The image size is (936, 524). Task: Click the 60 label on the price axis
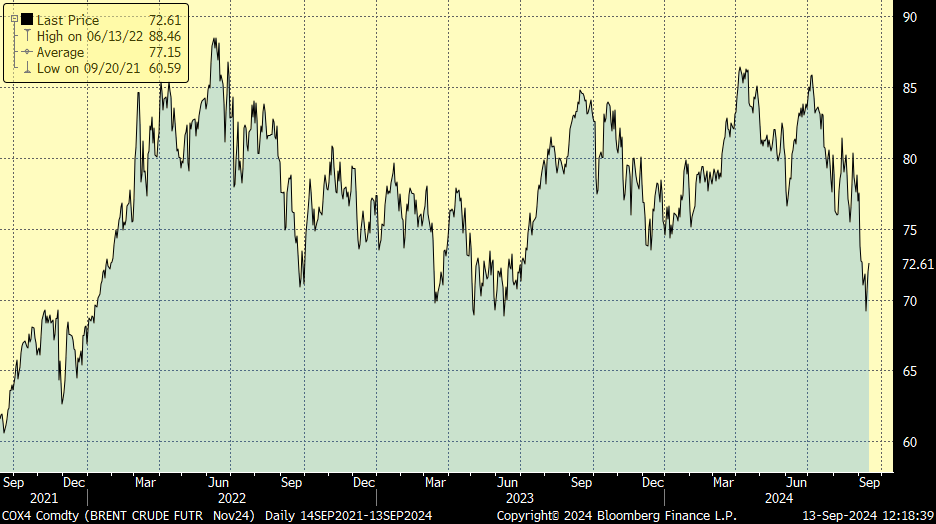click(910, 442)
